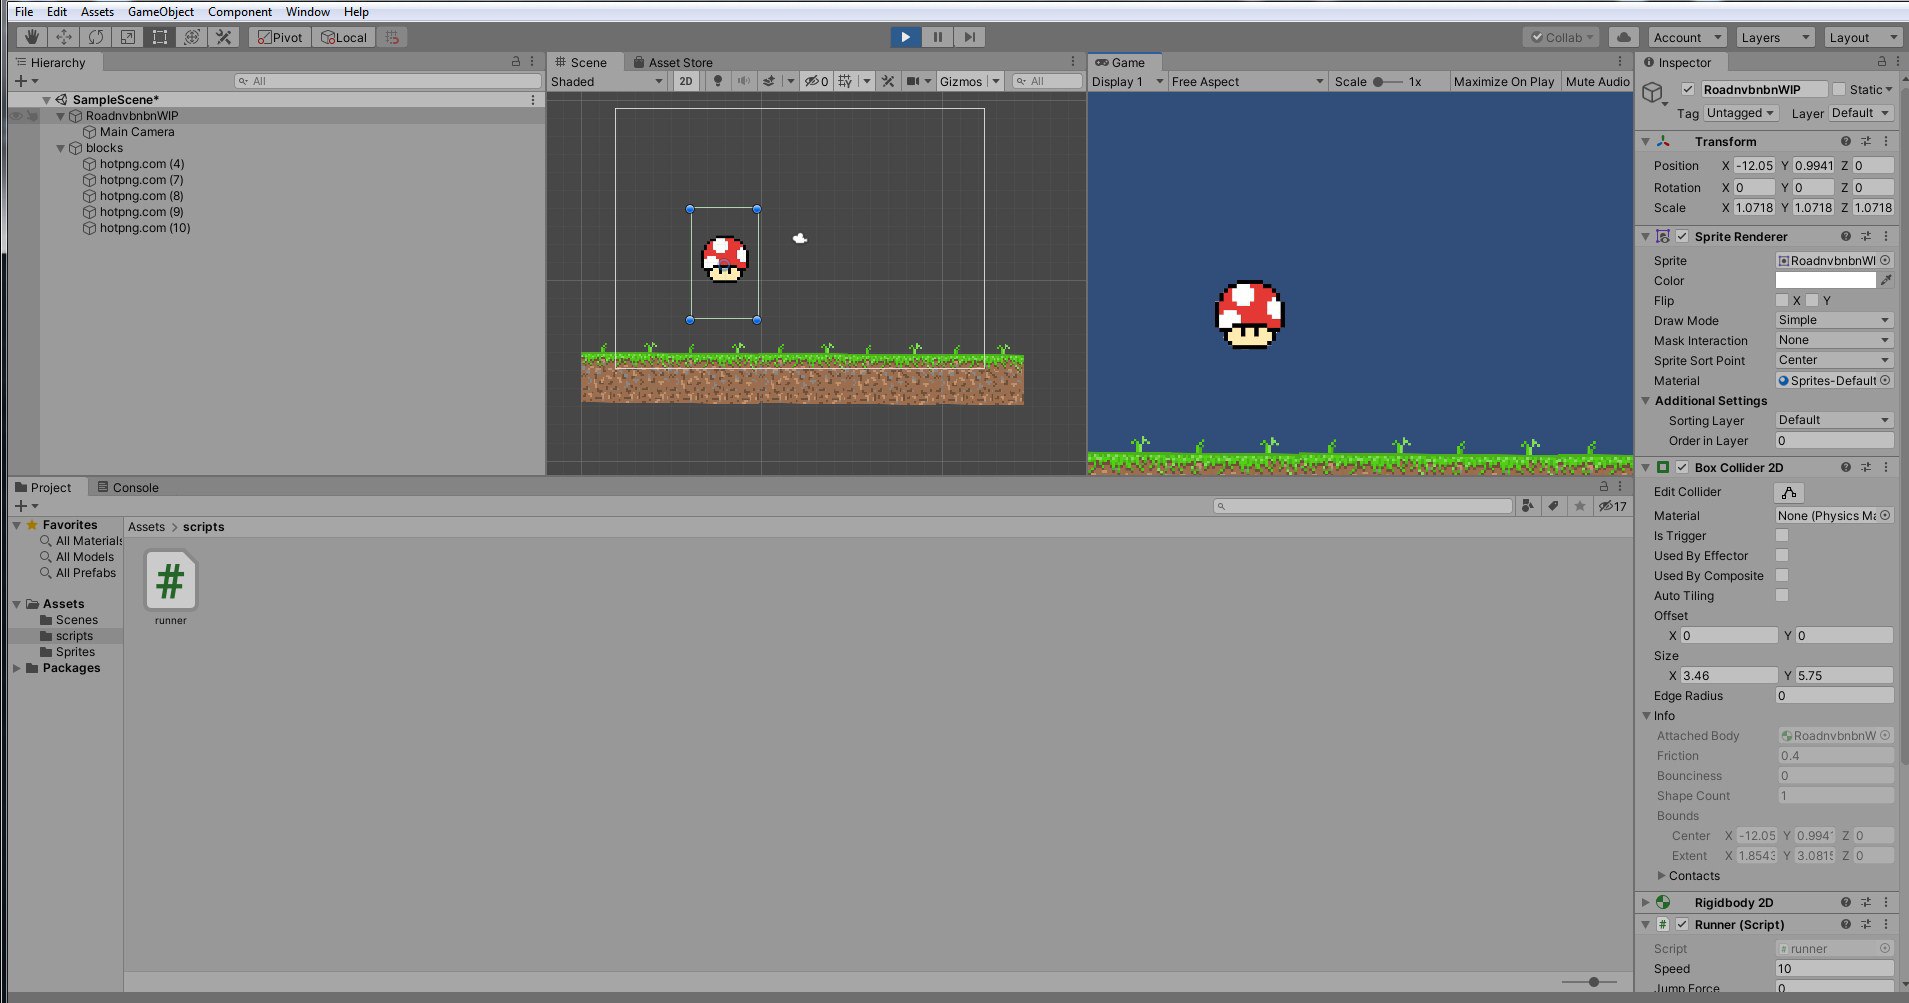Click the Play button
Screen dimensions: 1909x1003
coord(905,37)
